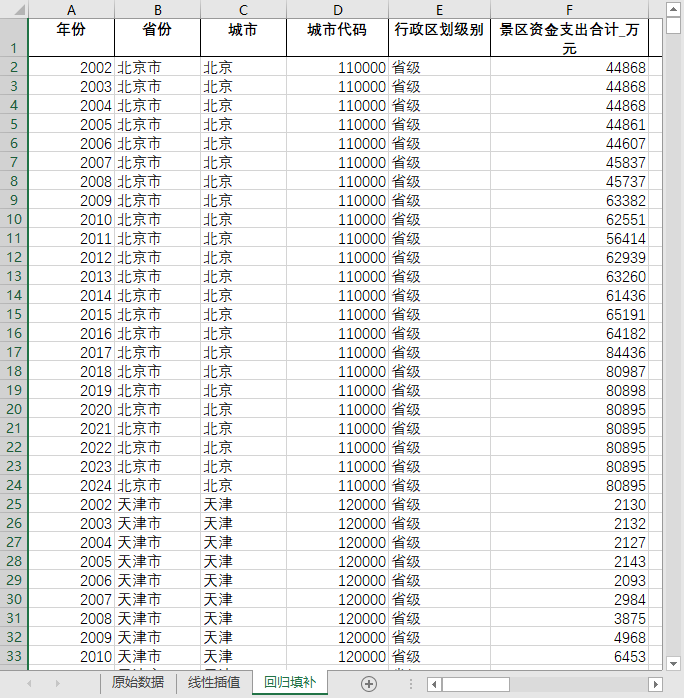Click the 年份 header cell

pyautogui.click(x=71, y=37)
